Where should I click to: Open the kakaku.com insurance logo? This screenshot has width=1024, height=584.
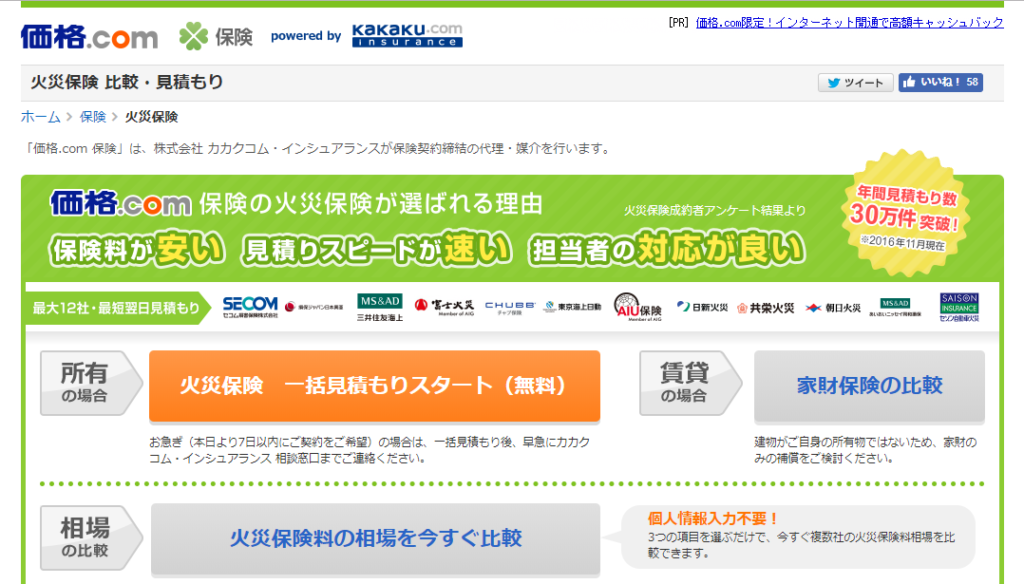(407, 36)
